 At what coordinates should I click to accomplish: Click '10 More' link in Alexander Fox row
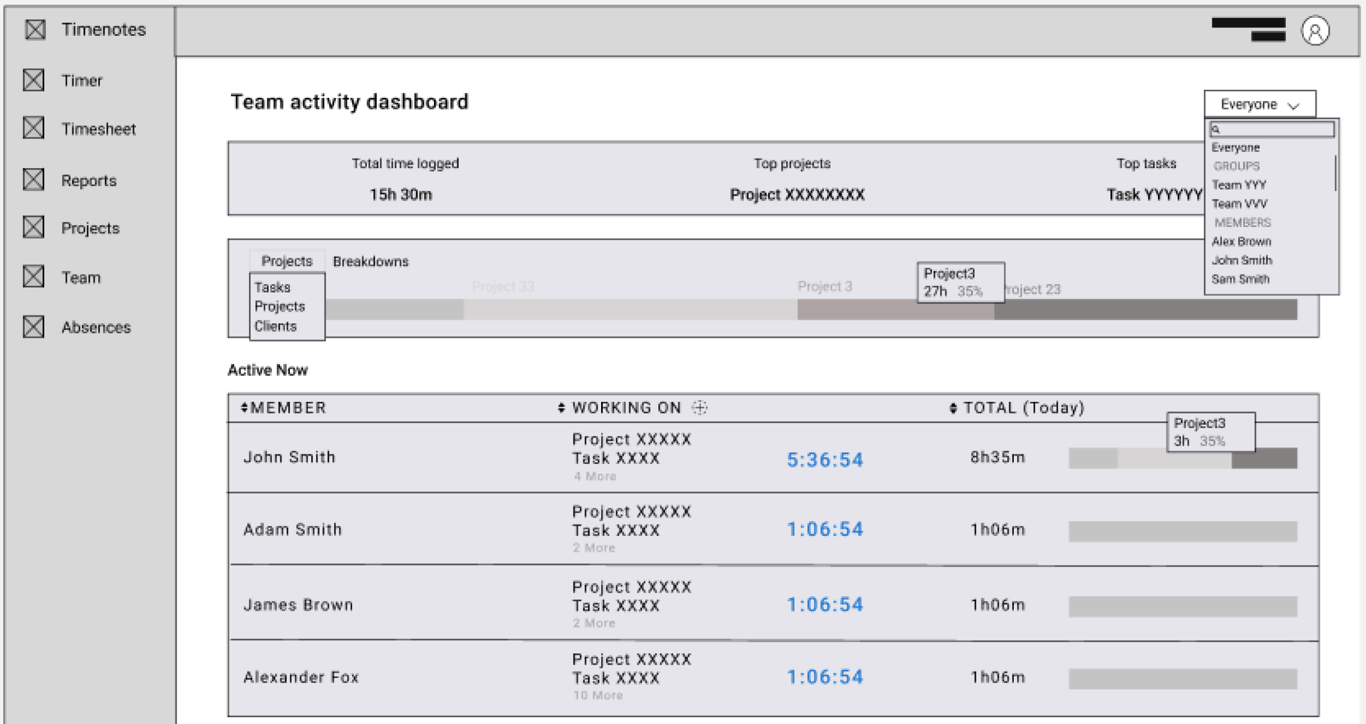tap(598, 695)
